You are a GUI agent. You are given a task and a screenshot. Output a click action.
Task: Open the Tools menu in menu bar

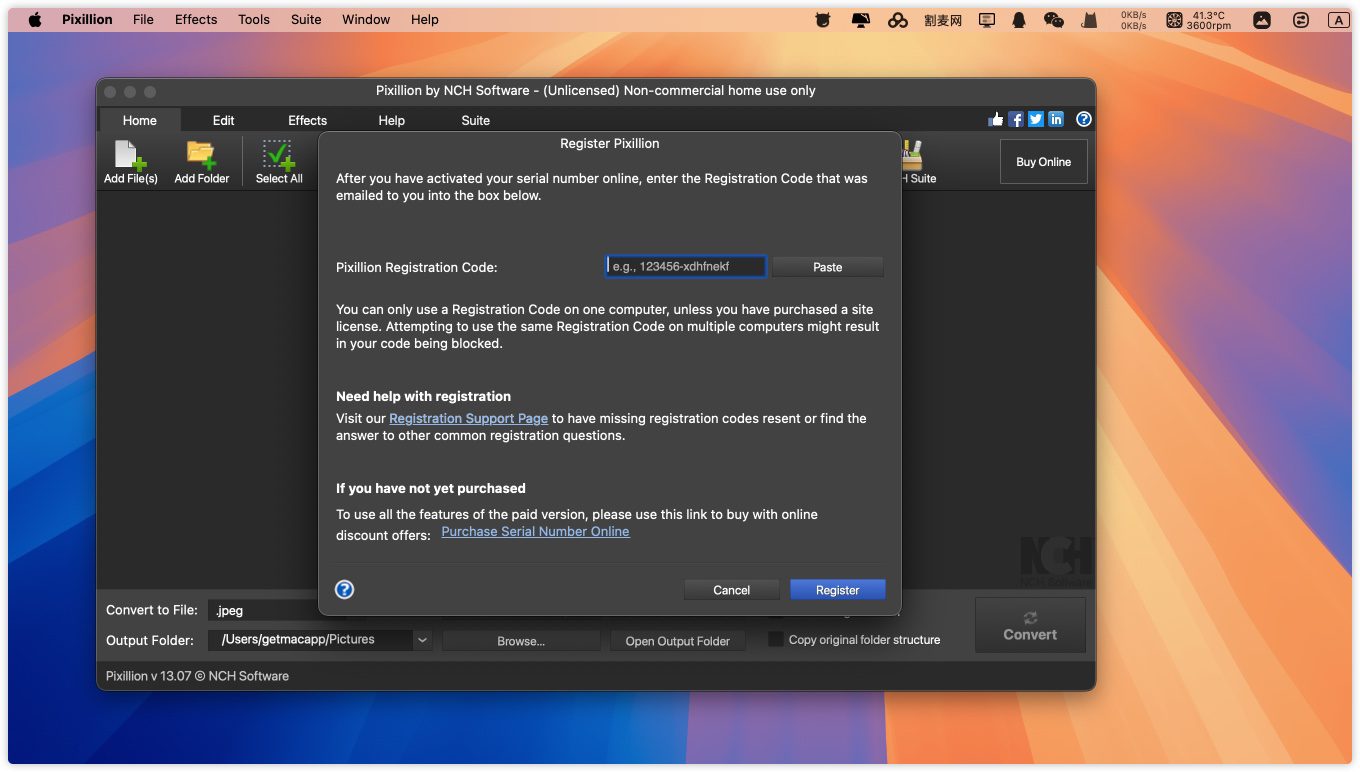[x=253, y=19]
